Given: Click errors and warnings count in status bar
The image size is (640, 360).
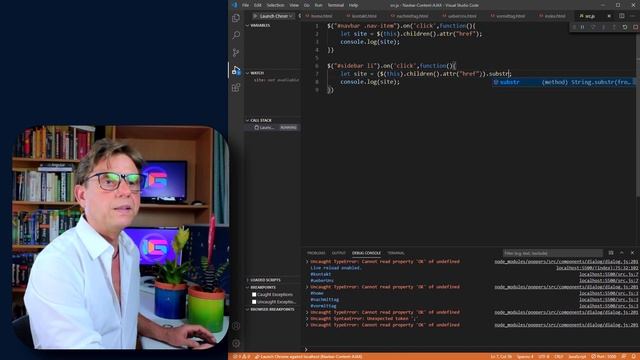Looking at the screenshot, I should [x=242, y=356].
